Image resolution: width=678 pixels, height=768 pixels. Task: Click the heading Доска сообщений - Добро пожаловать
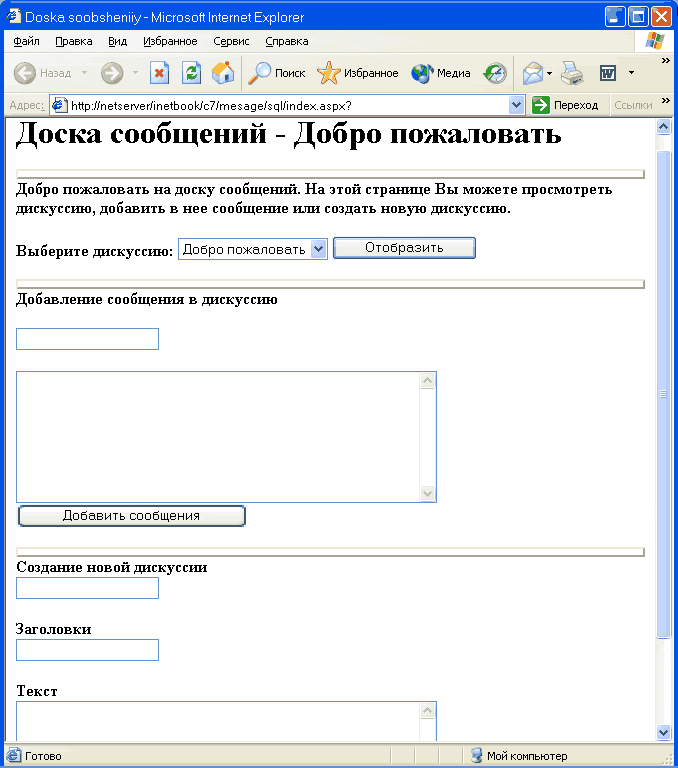(289, 134)
